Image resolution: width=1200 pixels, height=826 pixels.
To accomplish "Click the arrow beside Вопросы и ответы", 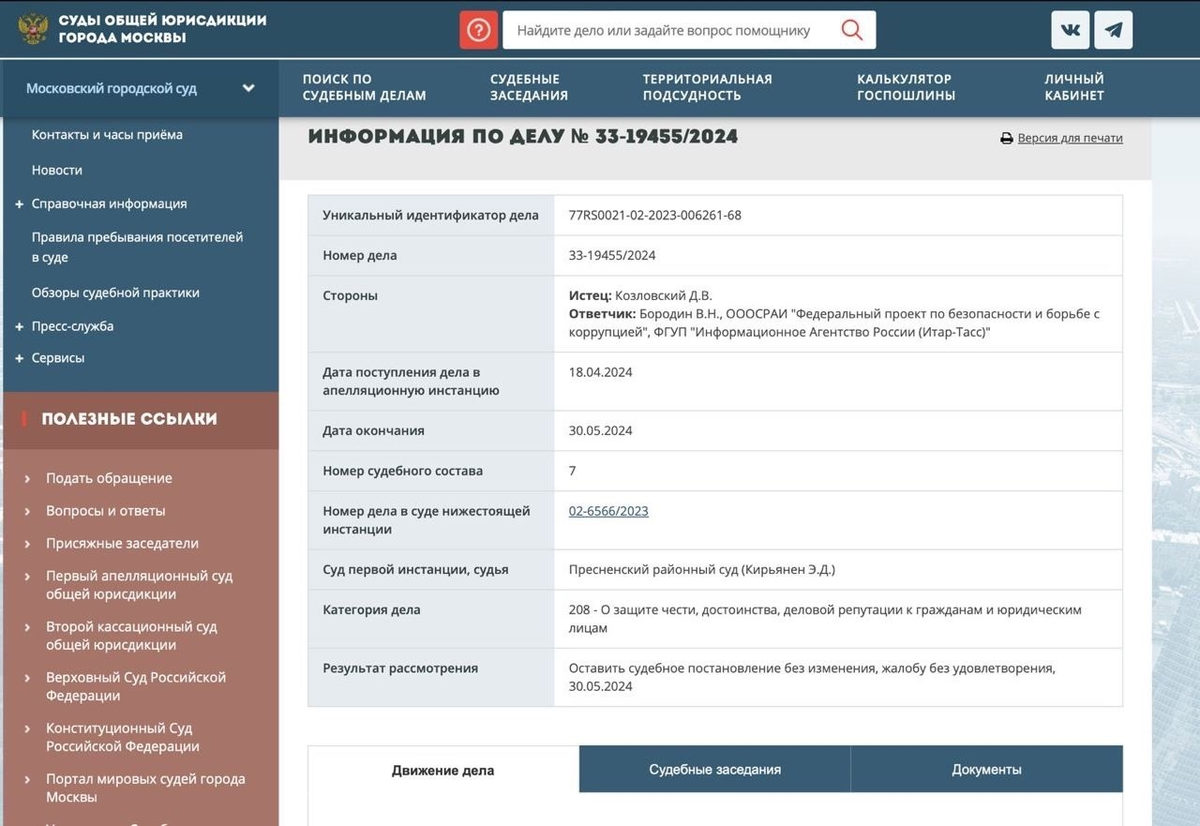I will pos(27,511).
